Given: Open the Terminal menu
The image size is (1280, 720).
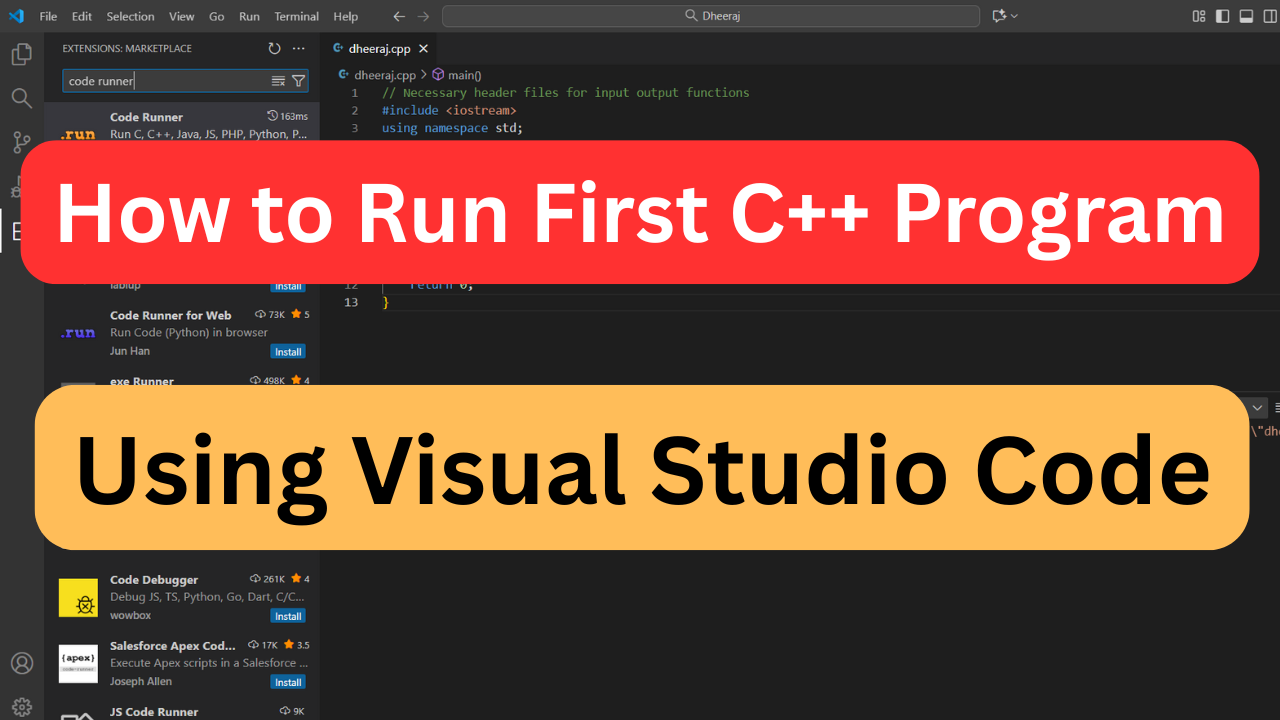Looking at the screenshot, I should point(296,16).
